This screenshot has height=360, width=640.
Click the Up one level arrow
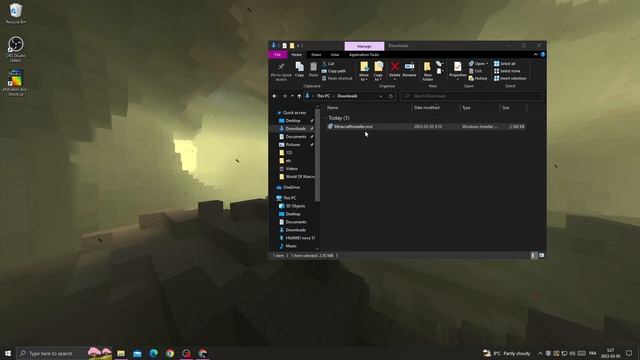(x=299, y=96)
